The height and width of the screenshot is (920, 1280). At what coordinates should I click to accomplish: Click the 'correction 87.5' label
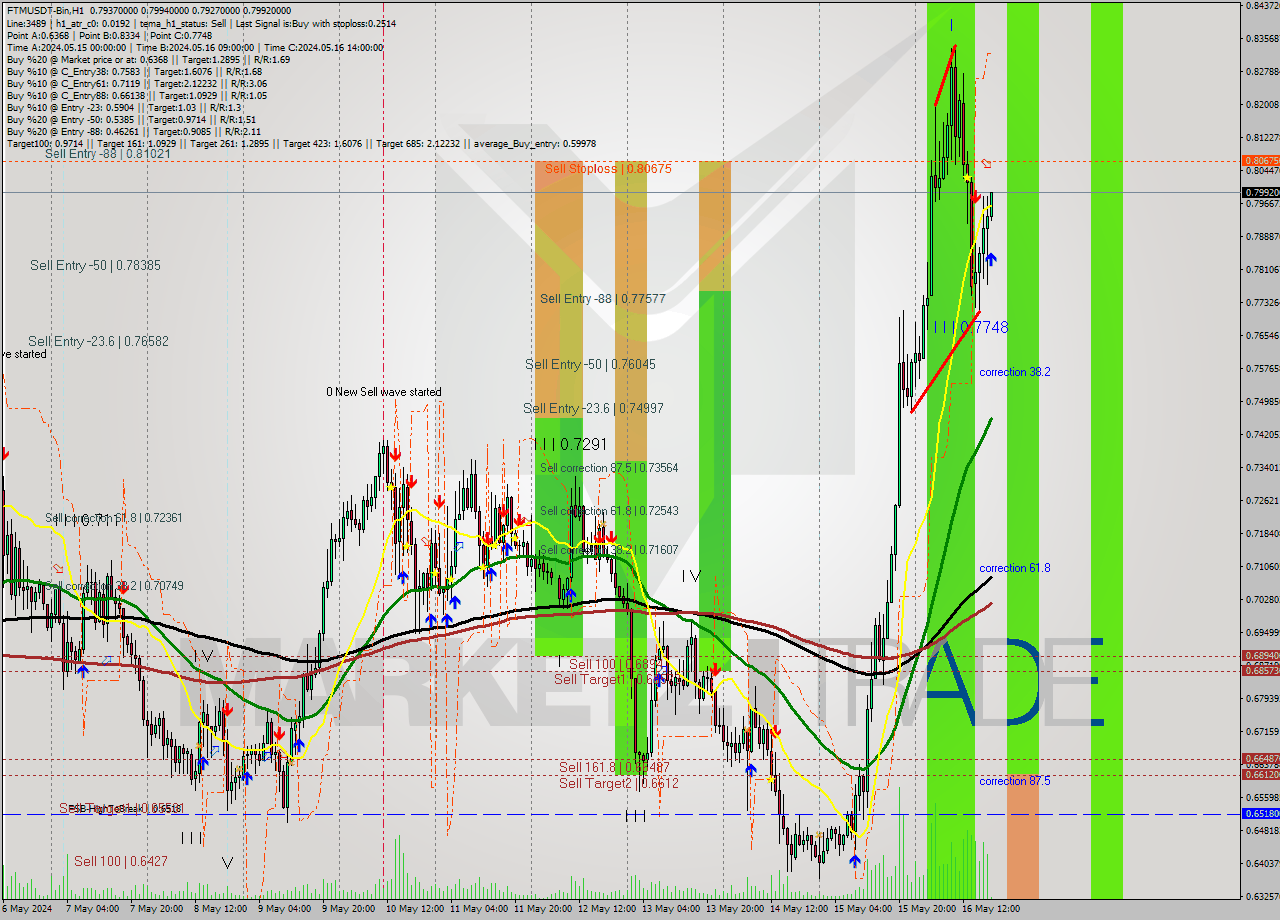1013,781
